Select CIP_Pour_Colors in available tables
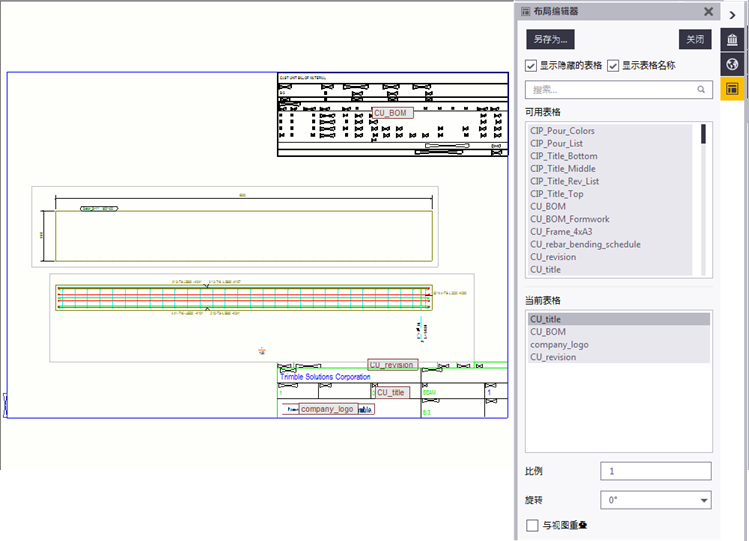The image size is (749, 541). pyautogui.click(x=562, y=131)
